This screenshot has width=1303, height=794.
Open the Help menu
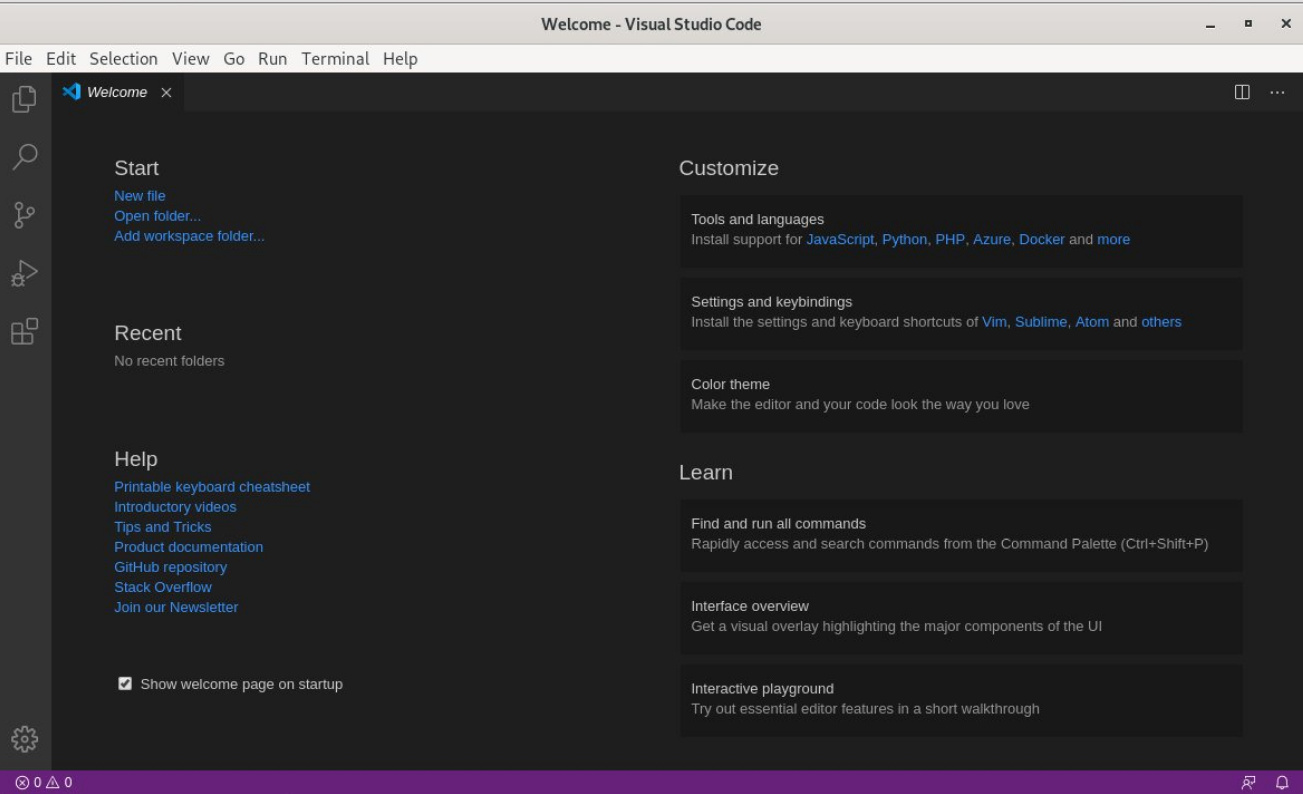tap(400, 59)
